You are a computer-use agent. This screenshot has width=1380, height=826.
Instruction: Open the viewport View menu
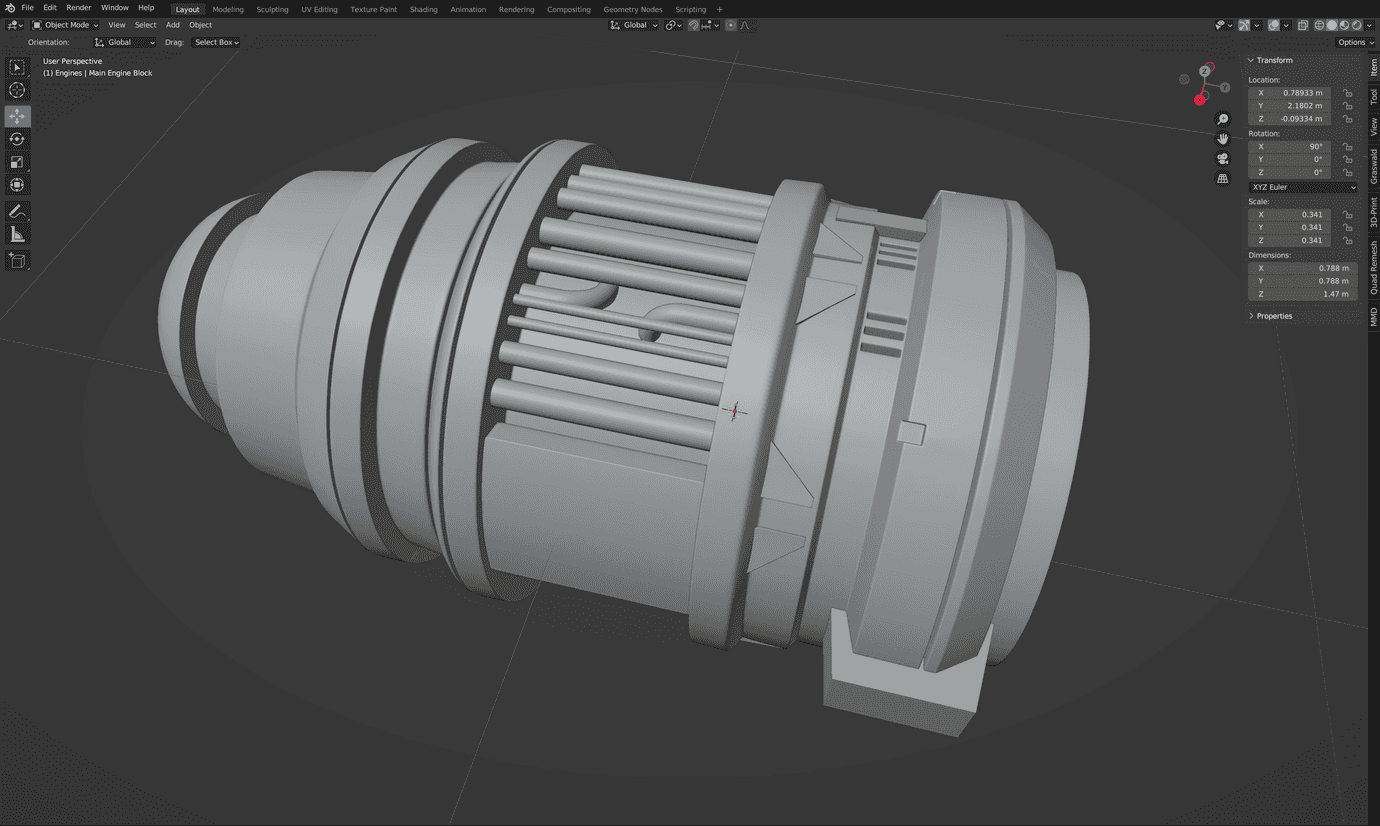[x=117, y=25]
